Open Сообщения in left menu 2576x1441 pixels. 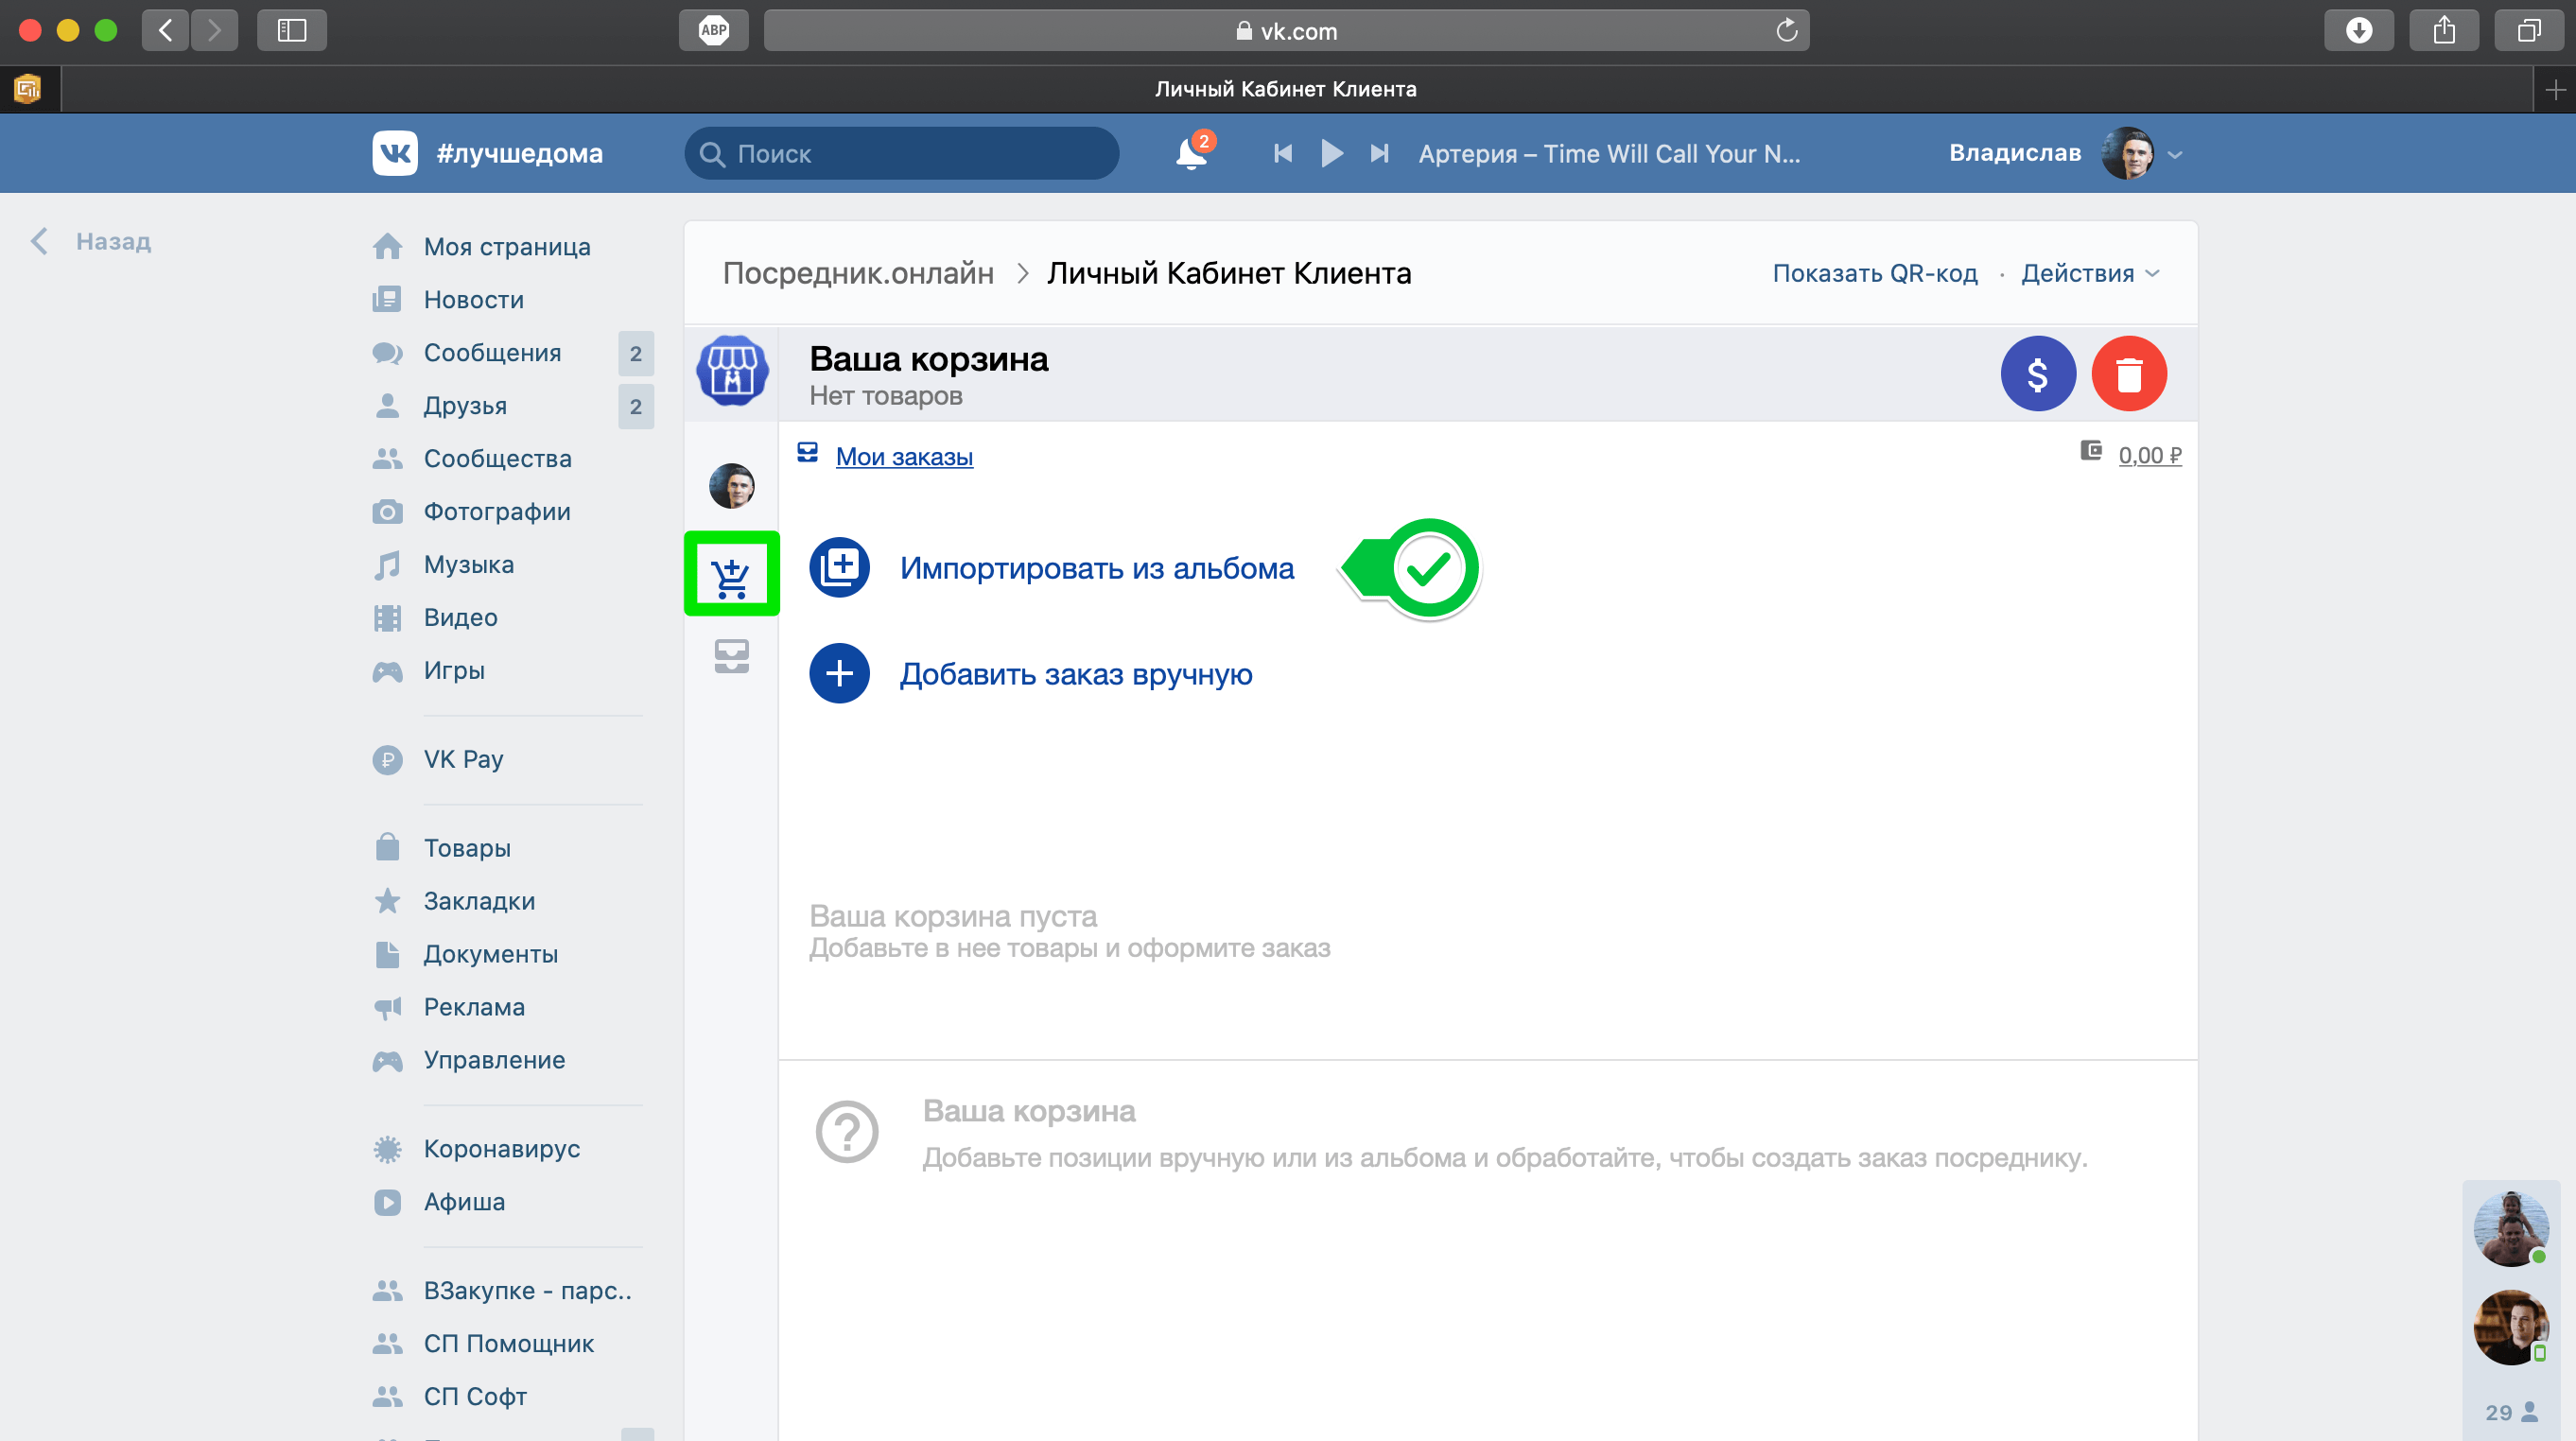click(x=492, y=353)
